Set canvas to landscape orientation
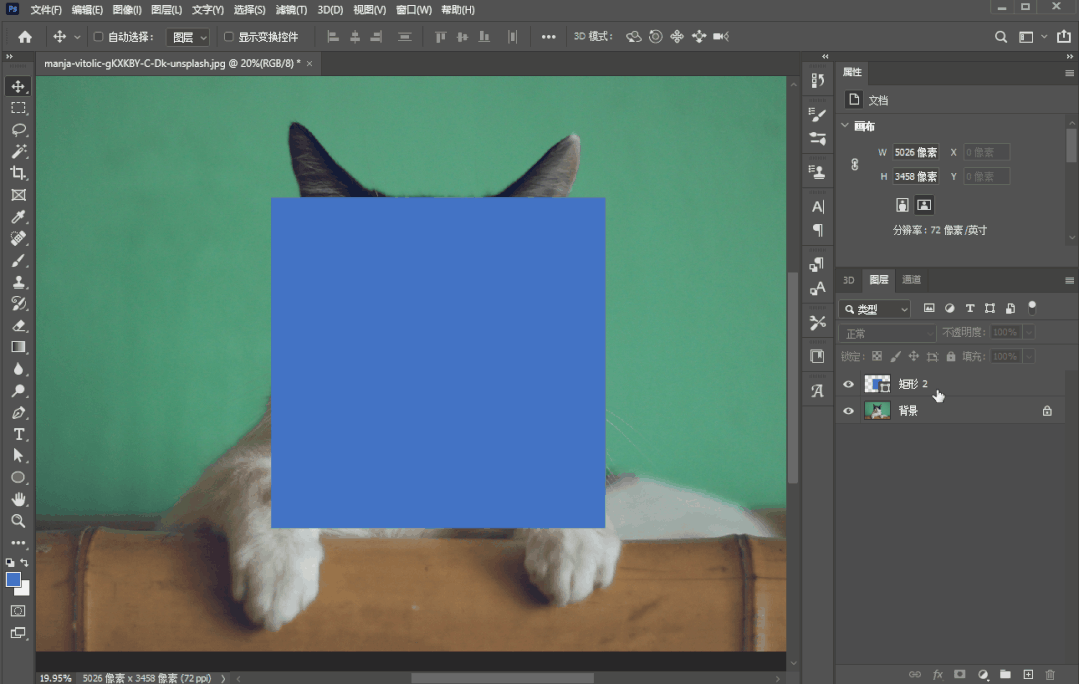Screen dimensions: 1079x684 [x=924, y=205]
